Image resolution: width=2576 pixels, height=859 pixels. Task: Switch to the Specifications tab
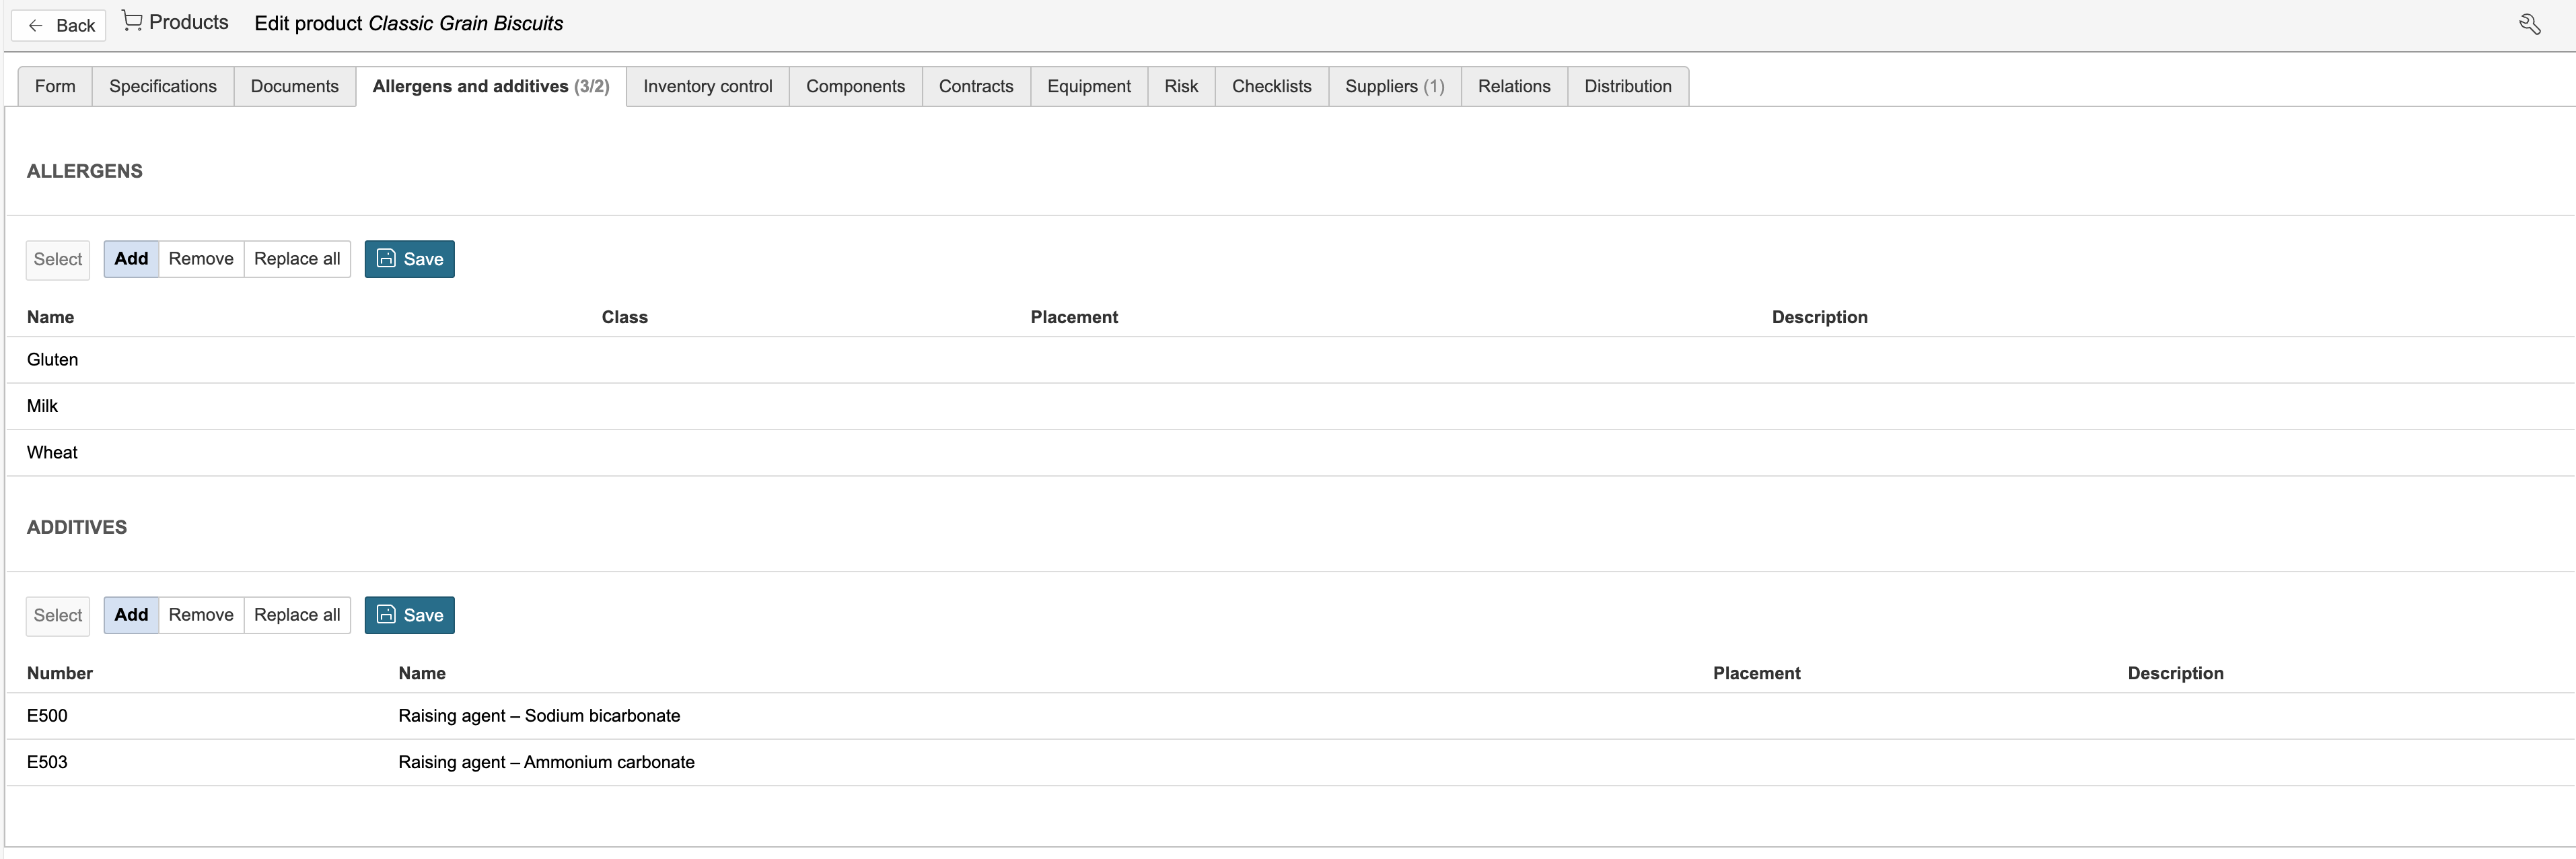click(x=163, y=86)
